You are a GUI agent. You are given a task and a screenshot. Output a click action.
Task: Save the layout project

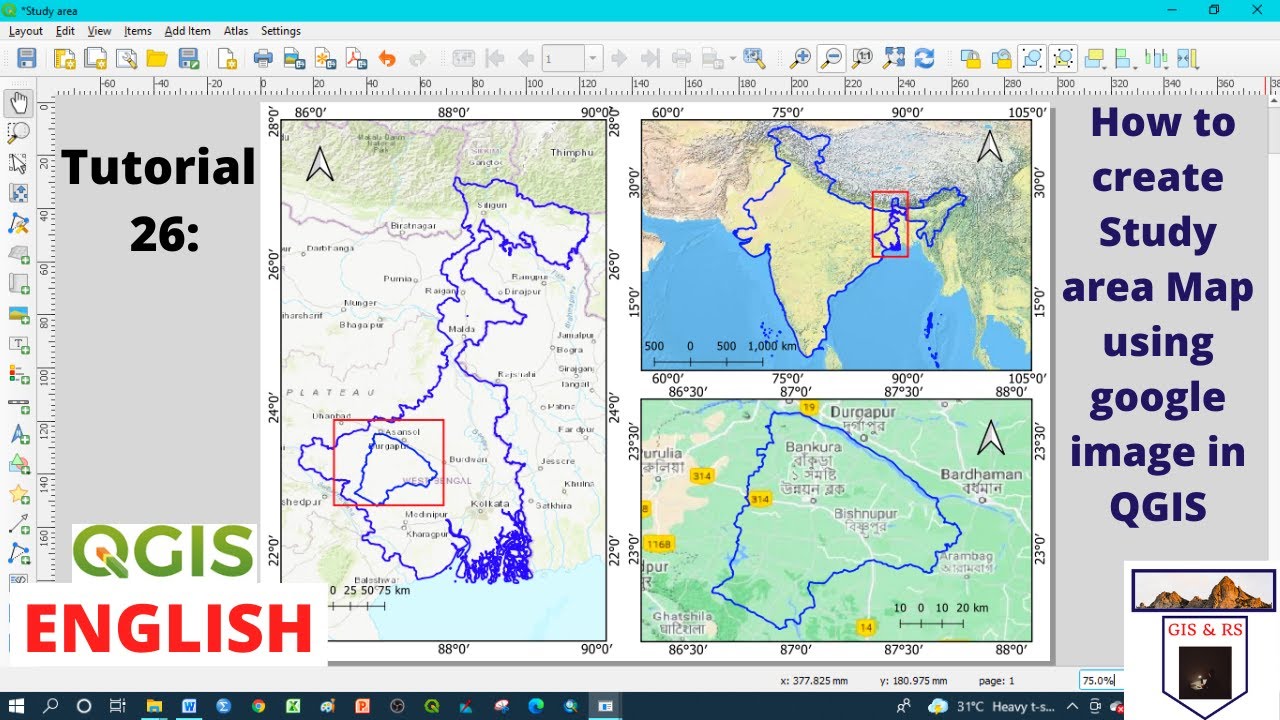pyautogui.click(x=27, y=58)
